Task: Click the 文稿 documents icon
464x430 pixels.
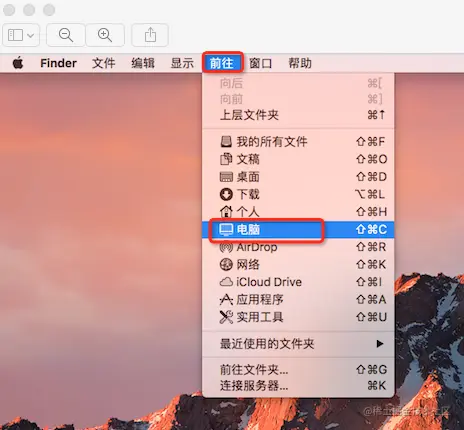Action: (x=226, y=159)
